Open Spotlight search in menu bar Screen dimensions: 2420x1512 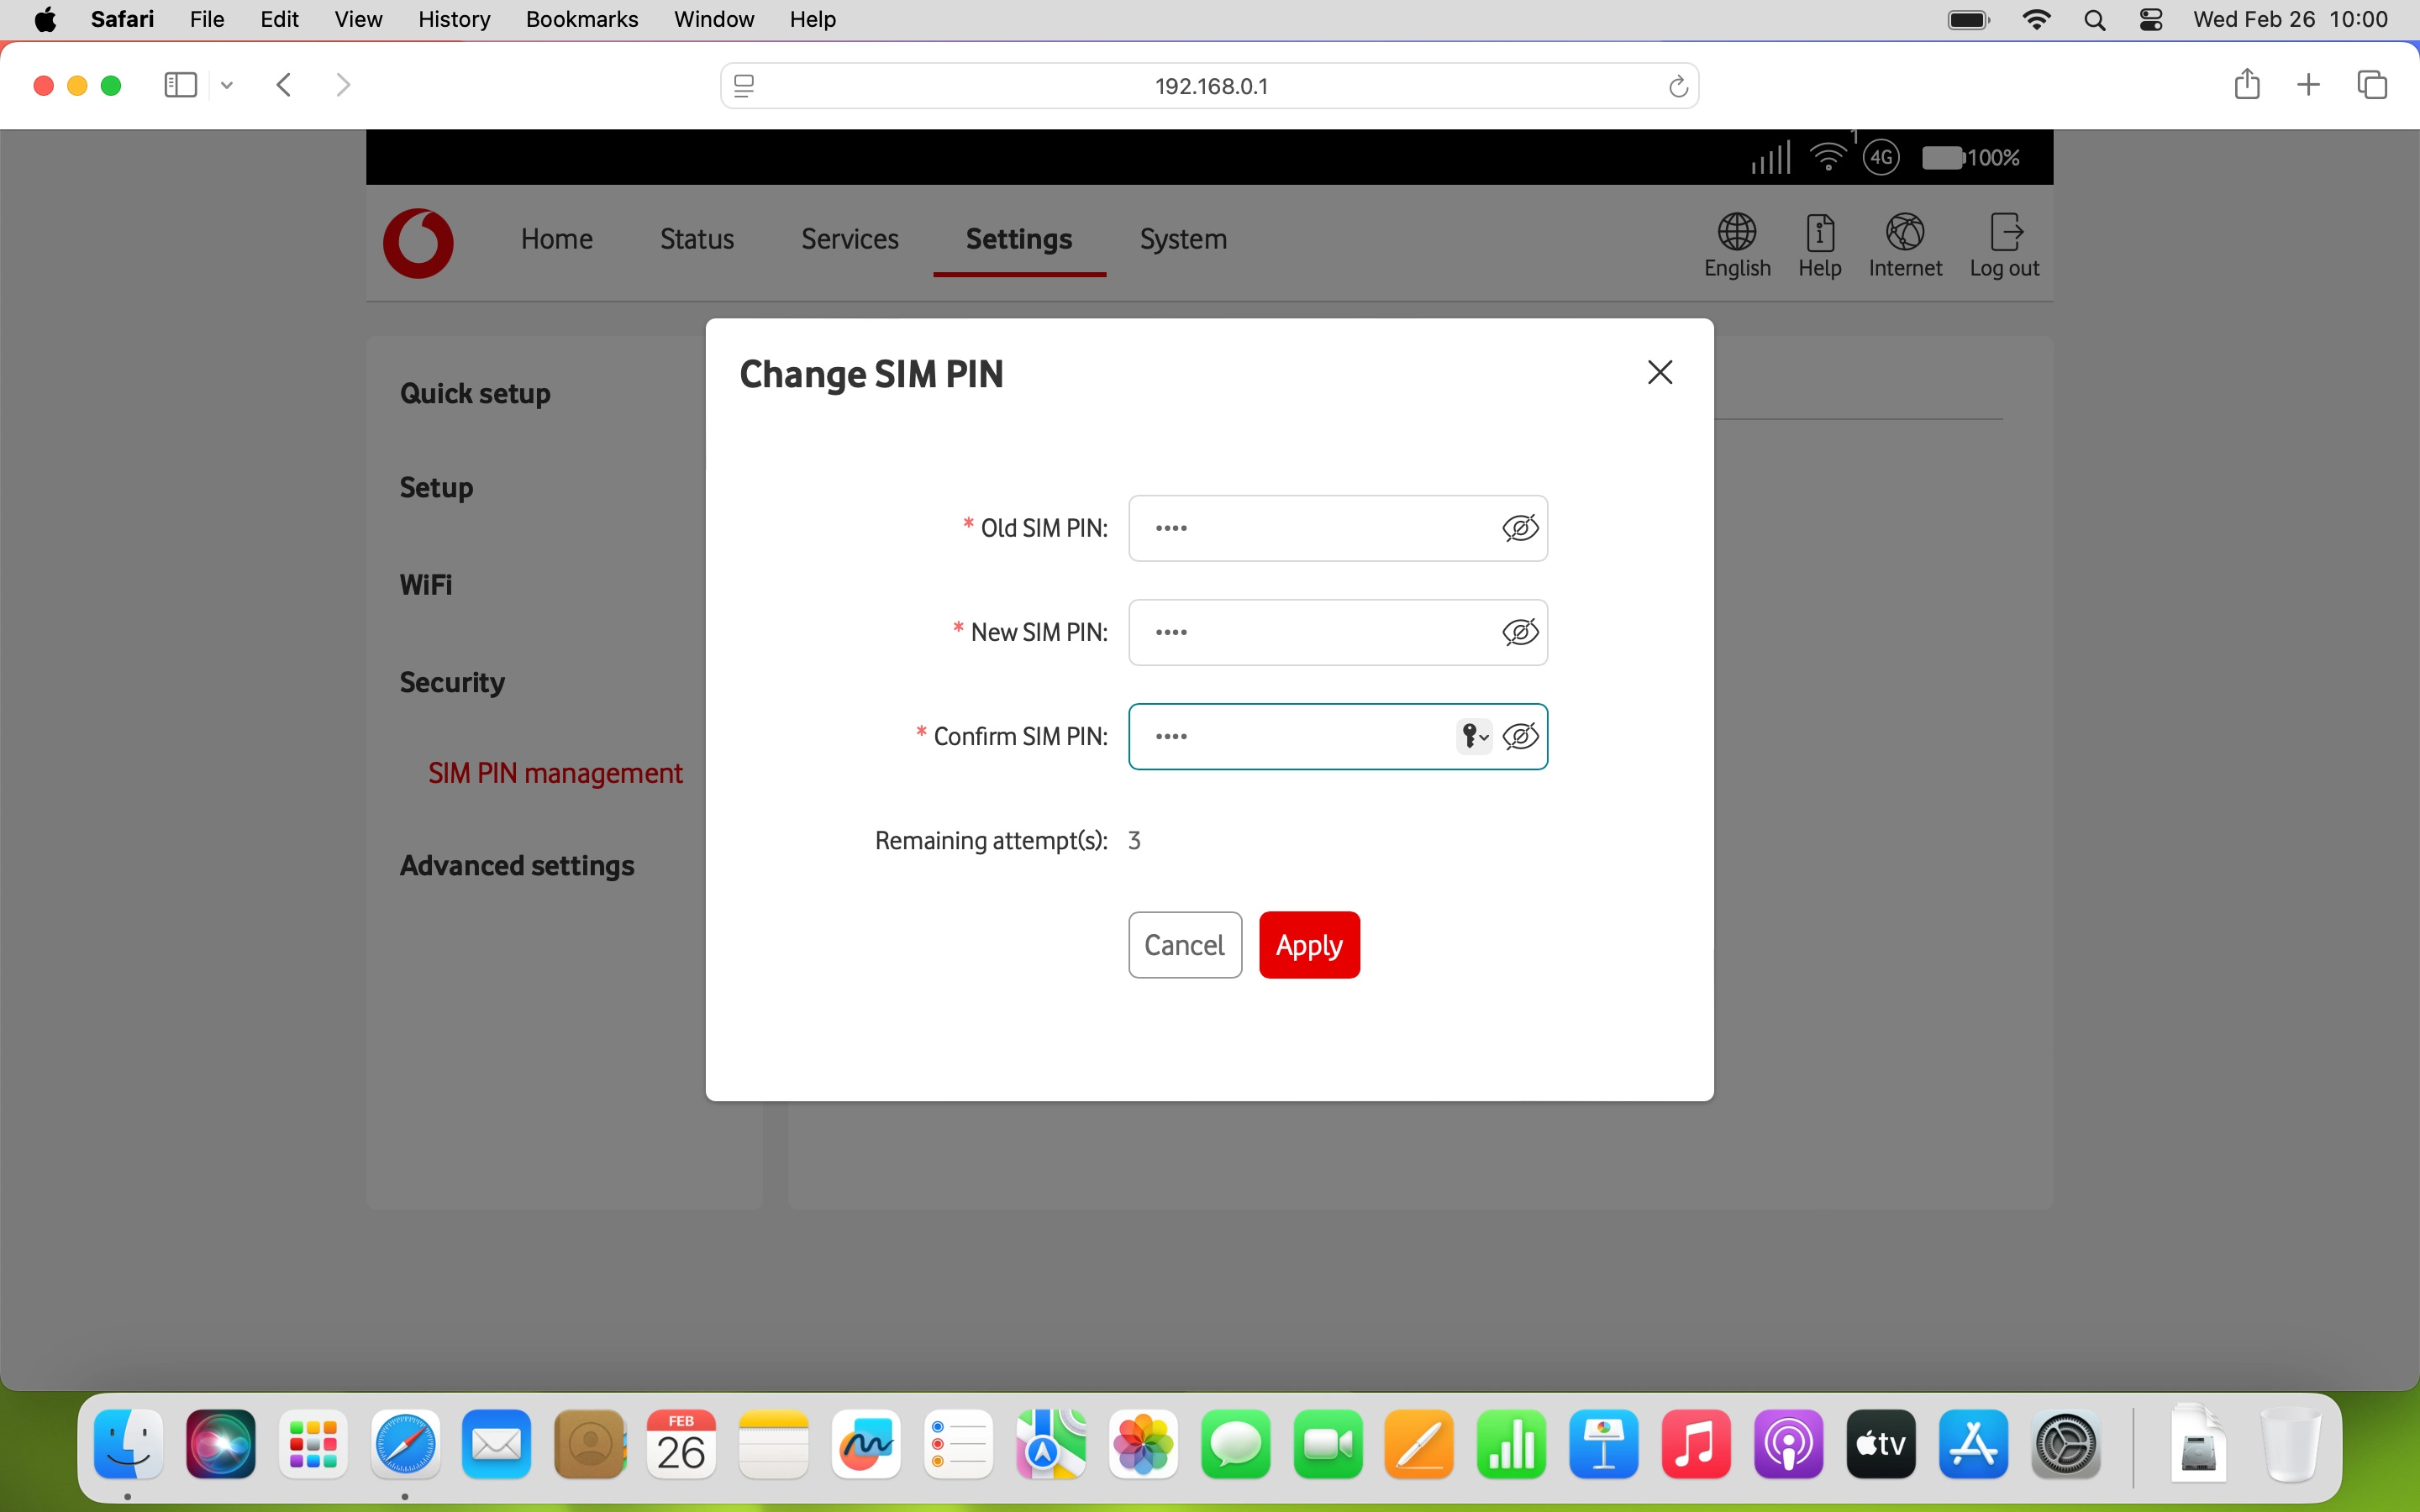[2095, 20]
